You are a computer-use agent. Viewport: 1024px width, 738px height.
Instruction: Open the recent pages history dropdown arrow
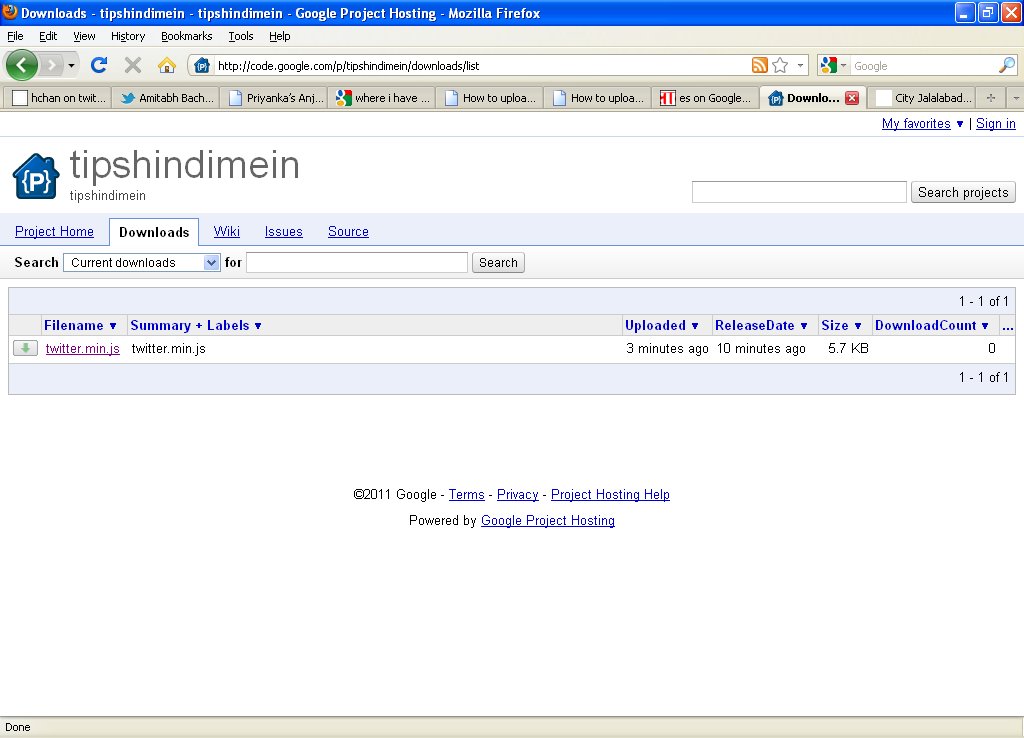click(71, 65)
